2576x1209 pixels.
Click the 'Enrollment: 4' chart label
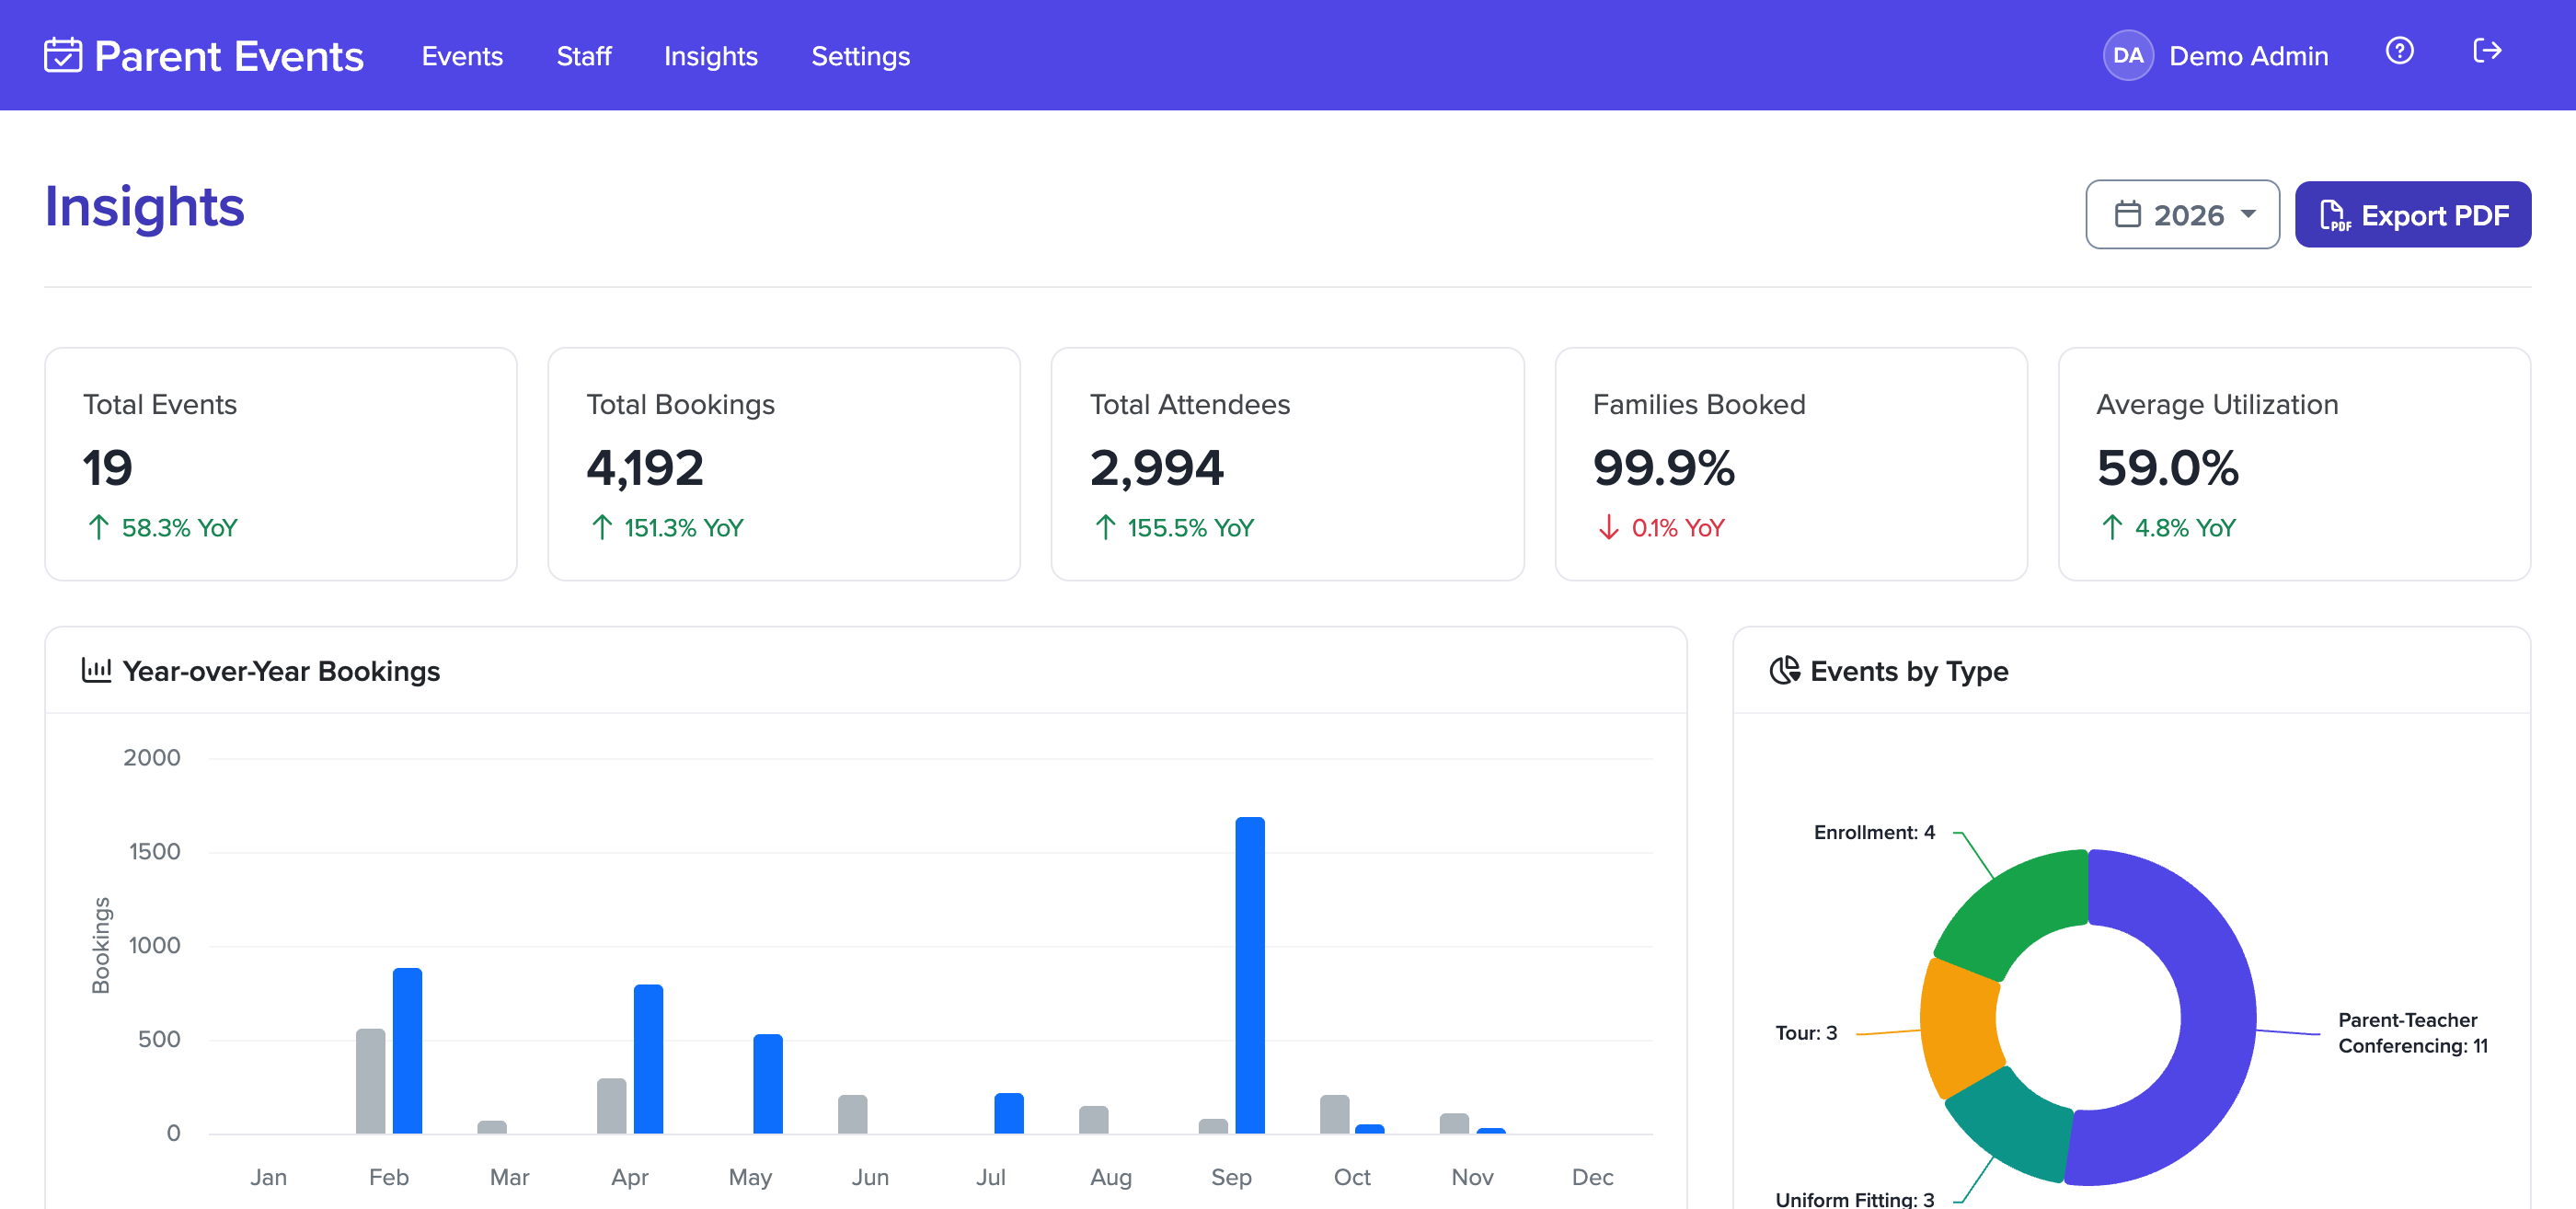[1874, 832]
